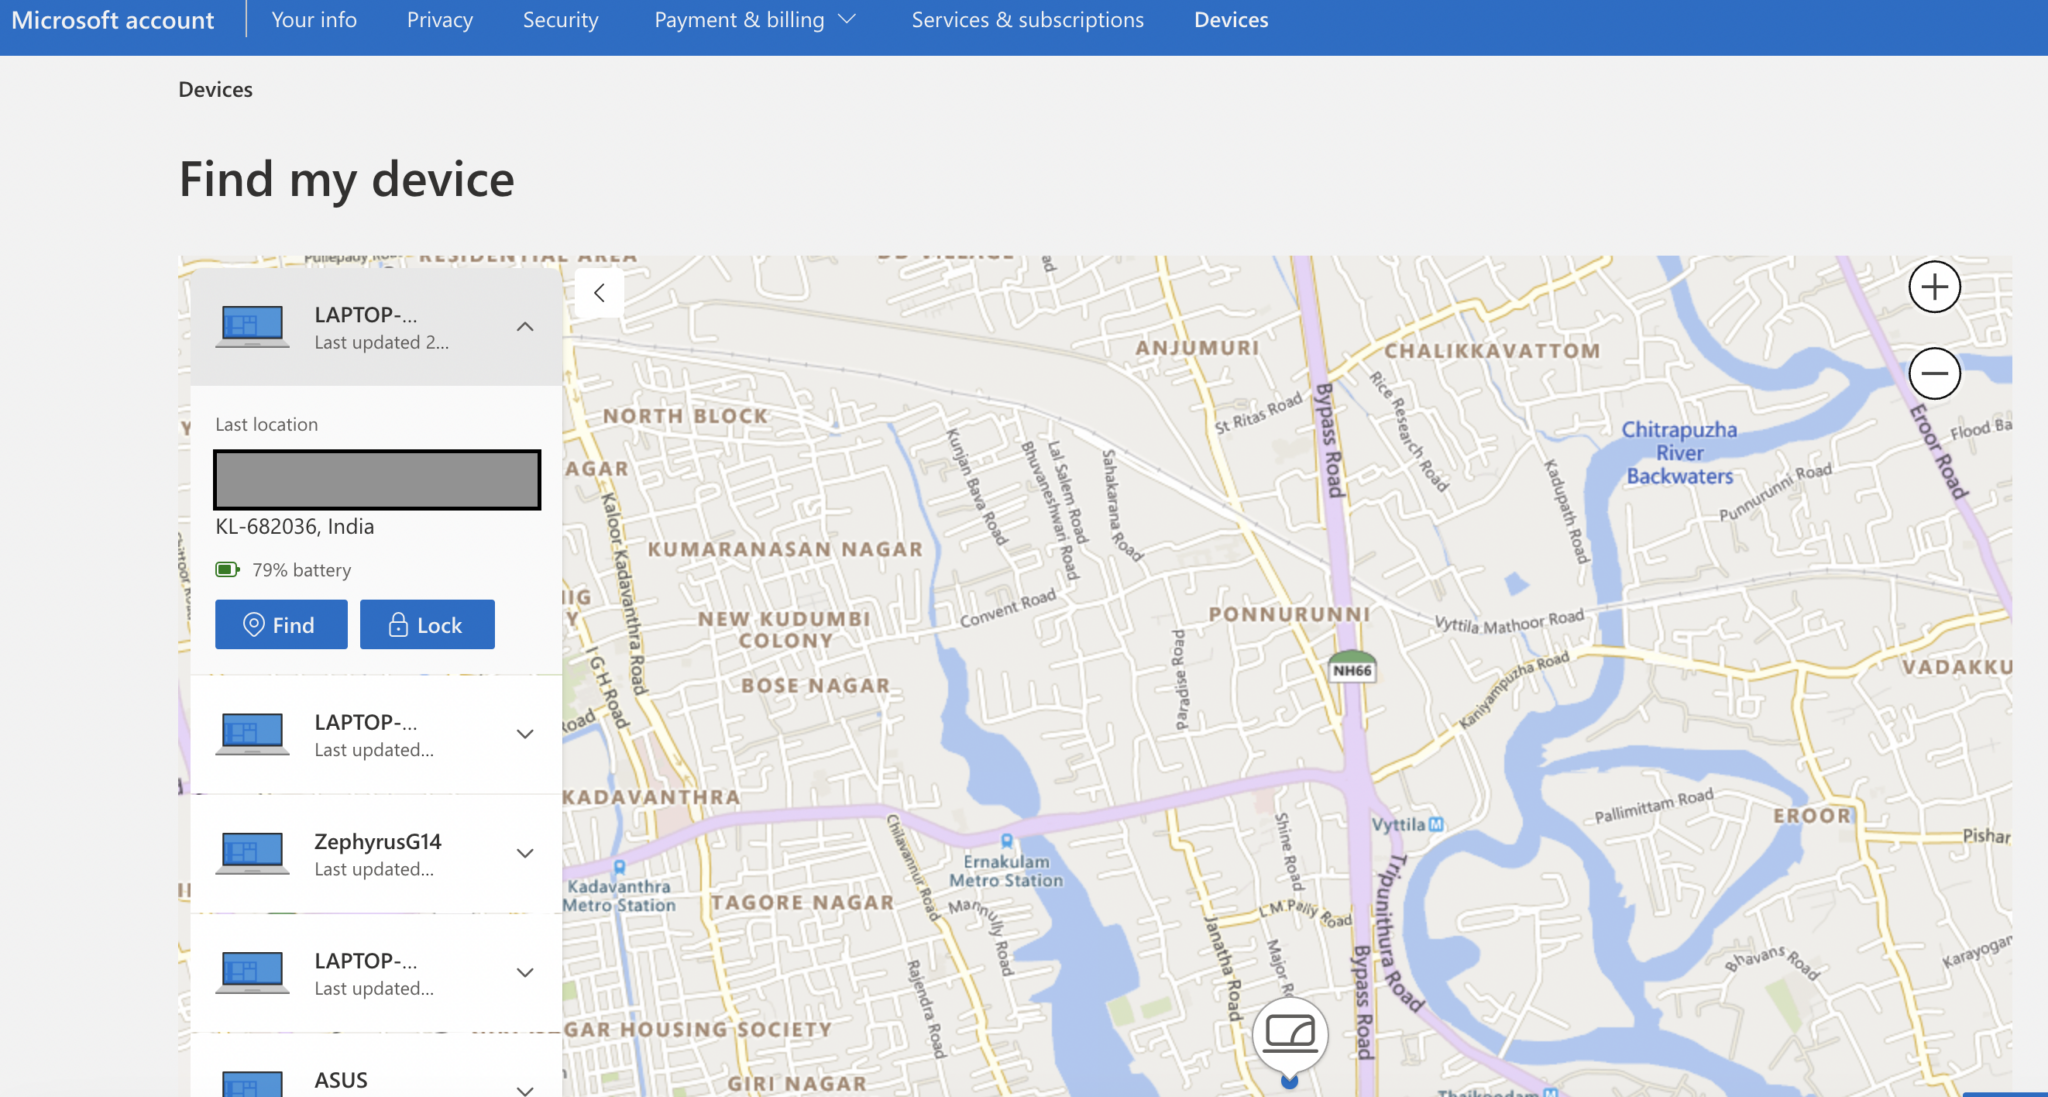The height and width of the screenshot is (1097, 2048).
Task: Open the Payment & billing dropdown
Action: tap(755, 20)
